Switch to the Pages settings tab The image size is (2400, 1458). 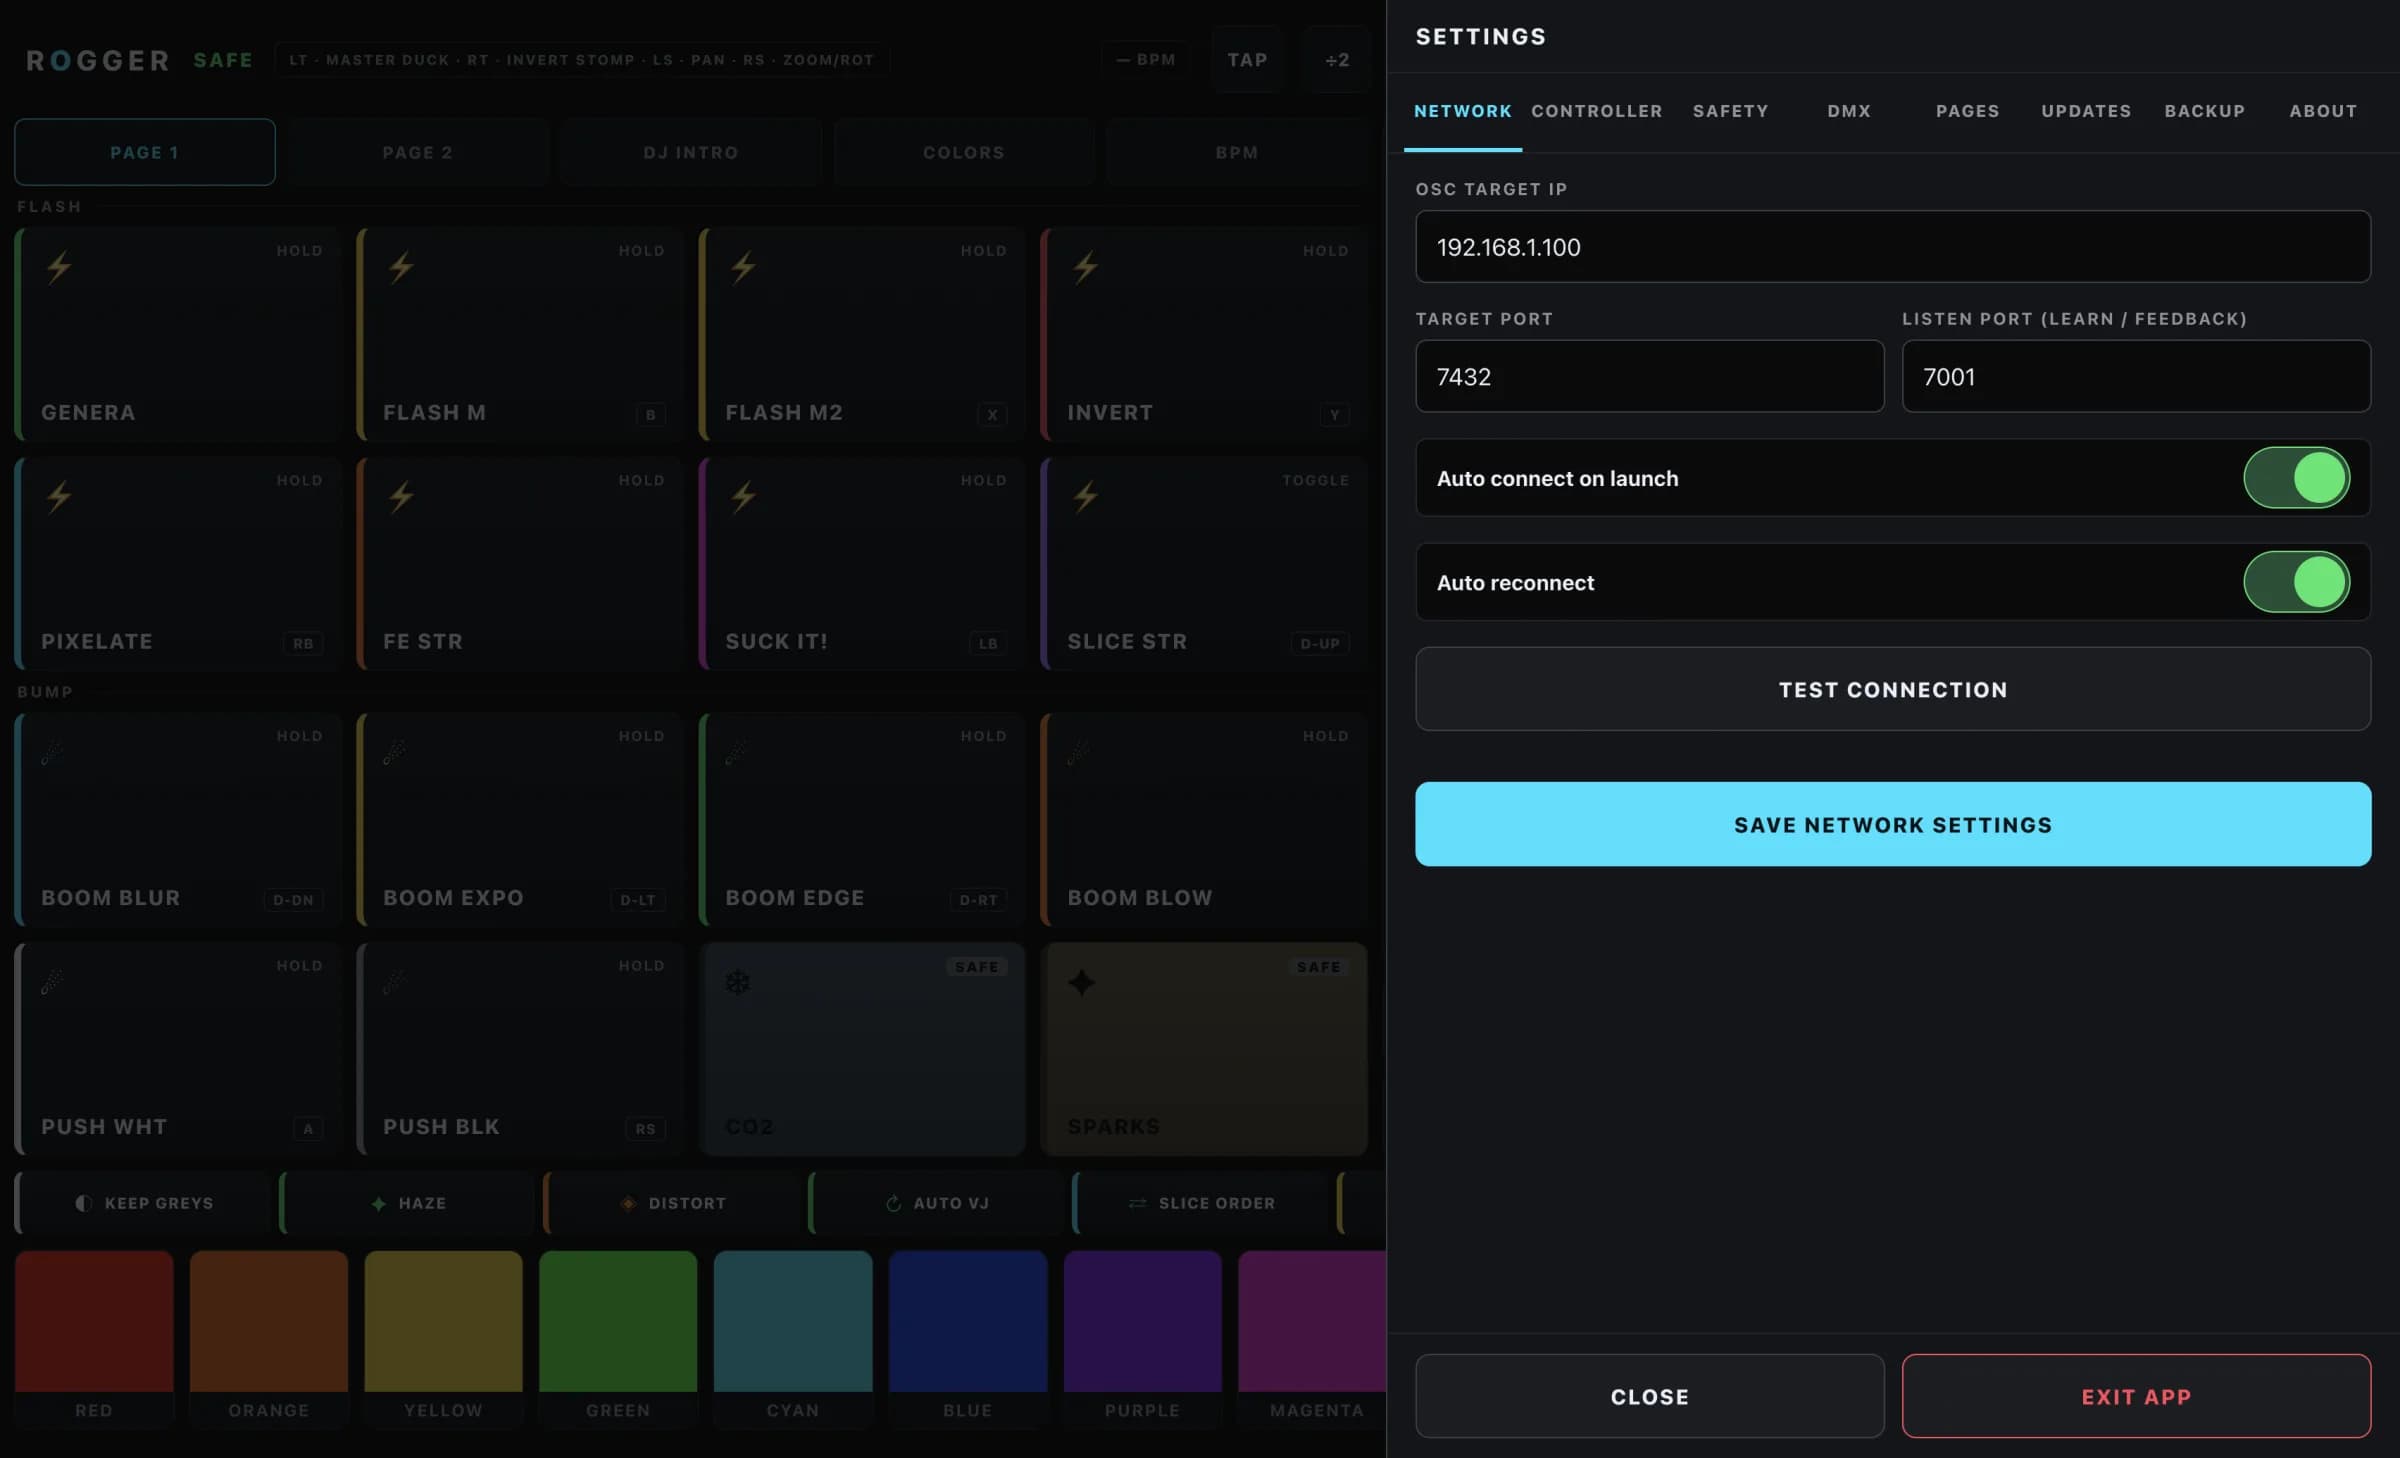(1967, 111)
